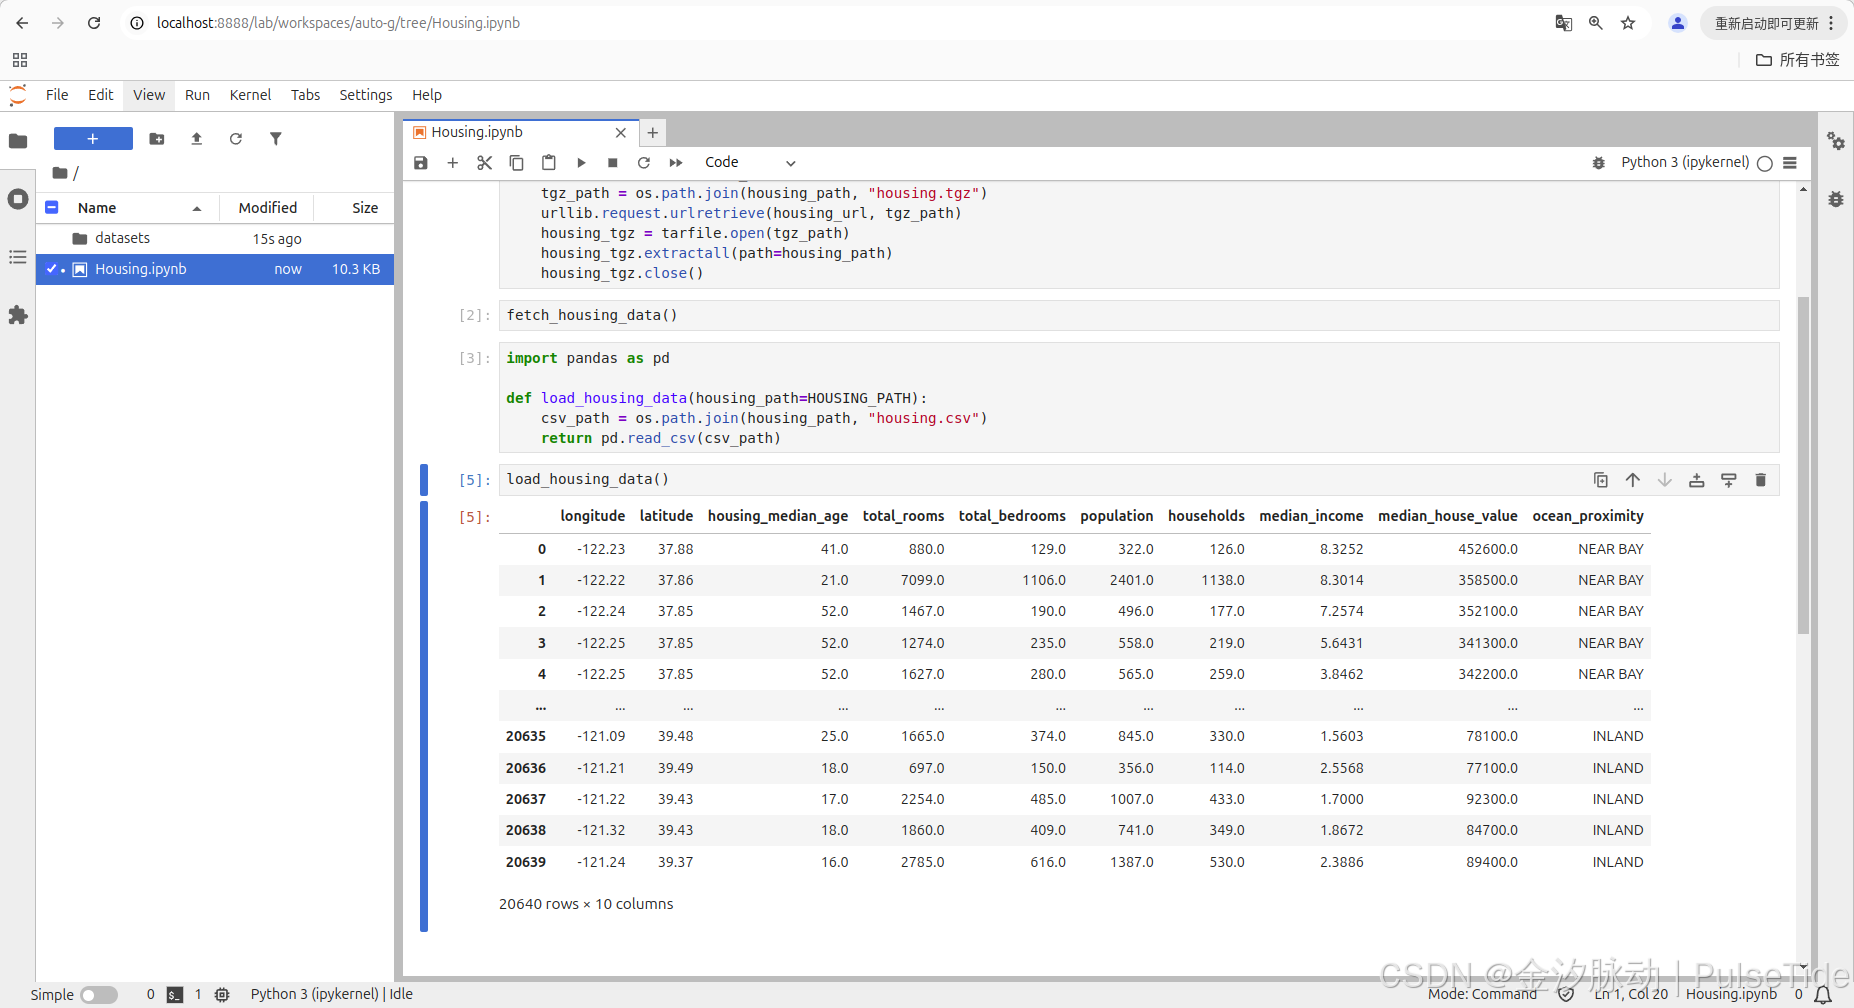Toggle the Housing.ipynb row checkbox
Screen dimensions: 1854x1008
pos(52,269)
